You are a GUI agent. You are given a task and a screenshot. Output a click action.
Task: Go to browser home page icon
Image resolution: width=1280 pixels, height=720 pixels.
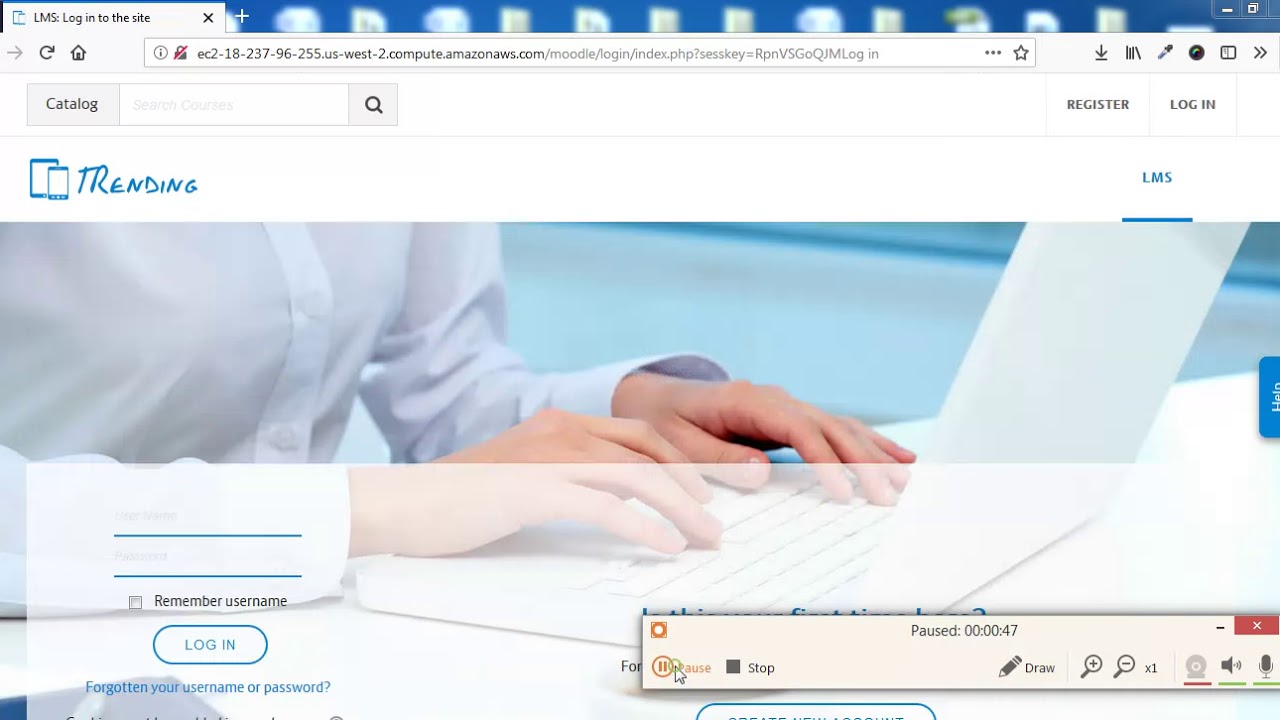point(78,53)
